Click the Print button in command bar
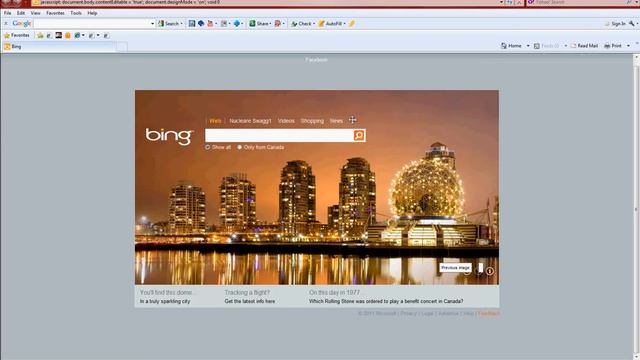The width and height of the screenshot is (640, 360). [613, 46]
